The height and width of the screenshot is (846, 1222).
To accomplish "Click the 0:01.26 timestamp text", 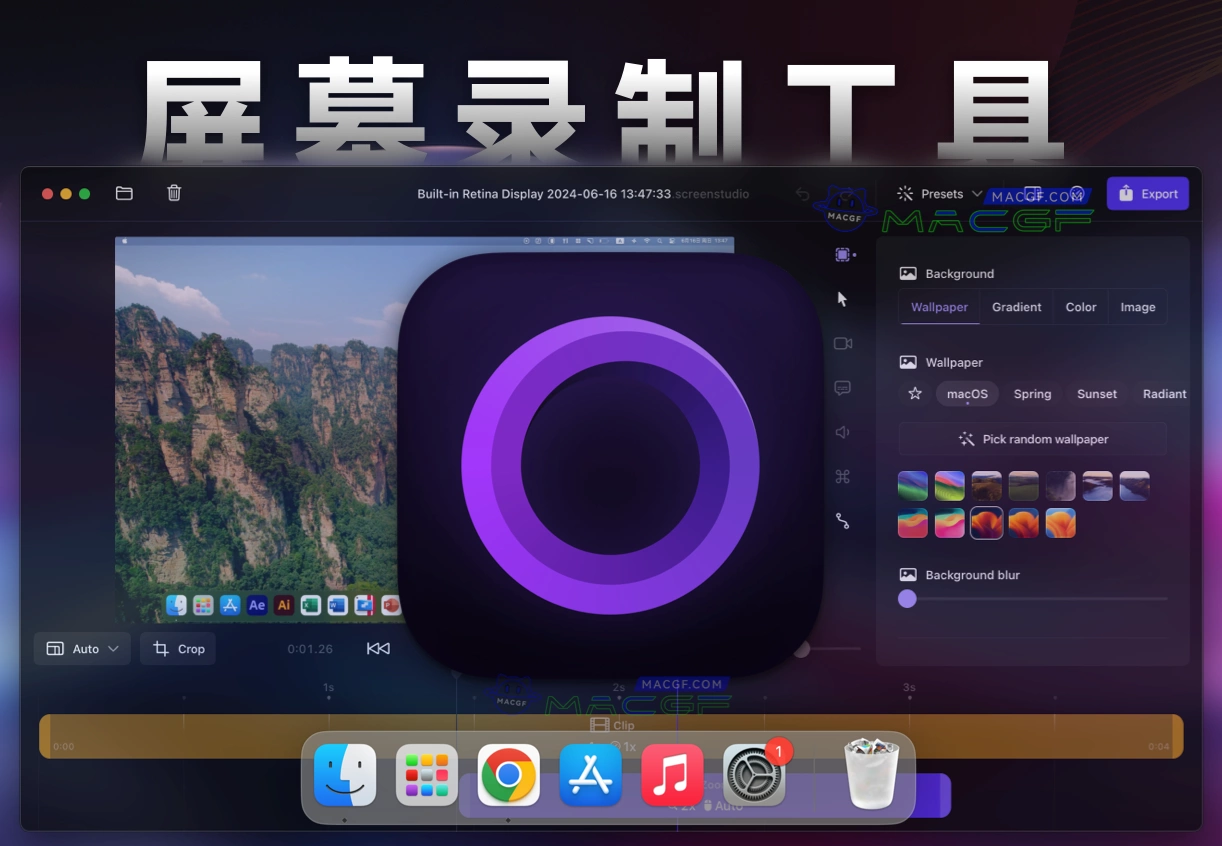I will (x=310, y=649).
